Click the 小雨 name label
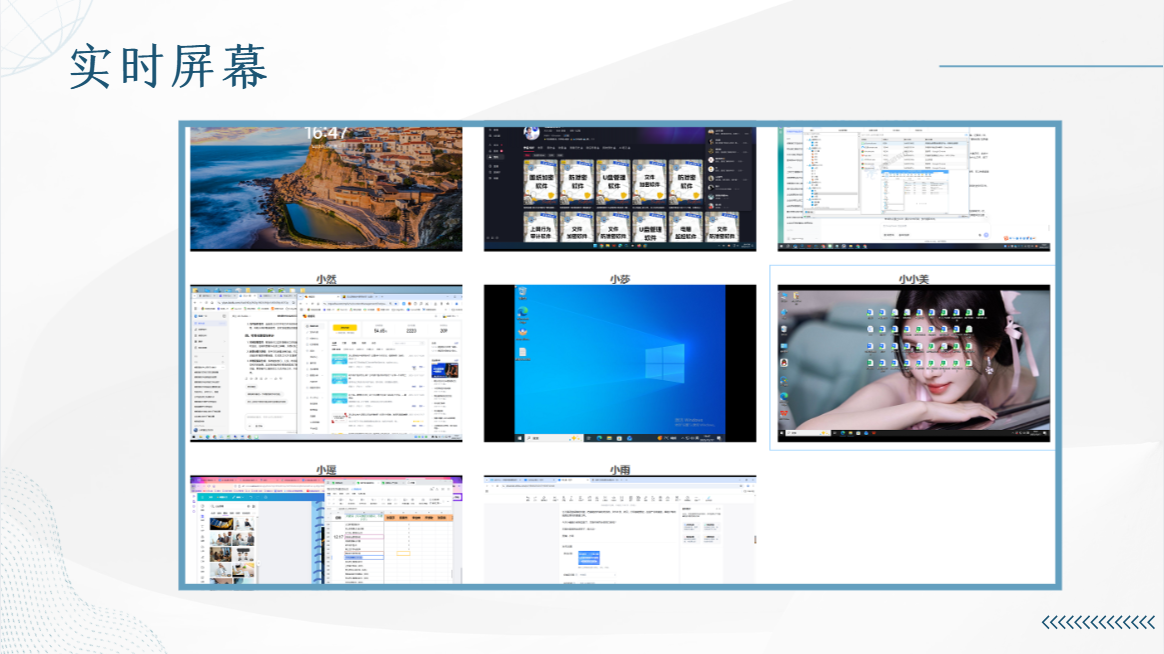The width and height of the screenshot is (1164, 654). (x=620, y=470)
